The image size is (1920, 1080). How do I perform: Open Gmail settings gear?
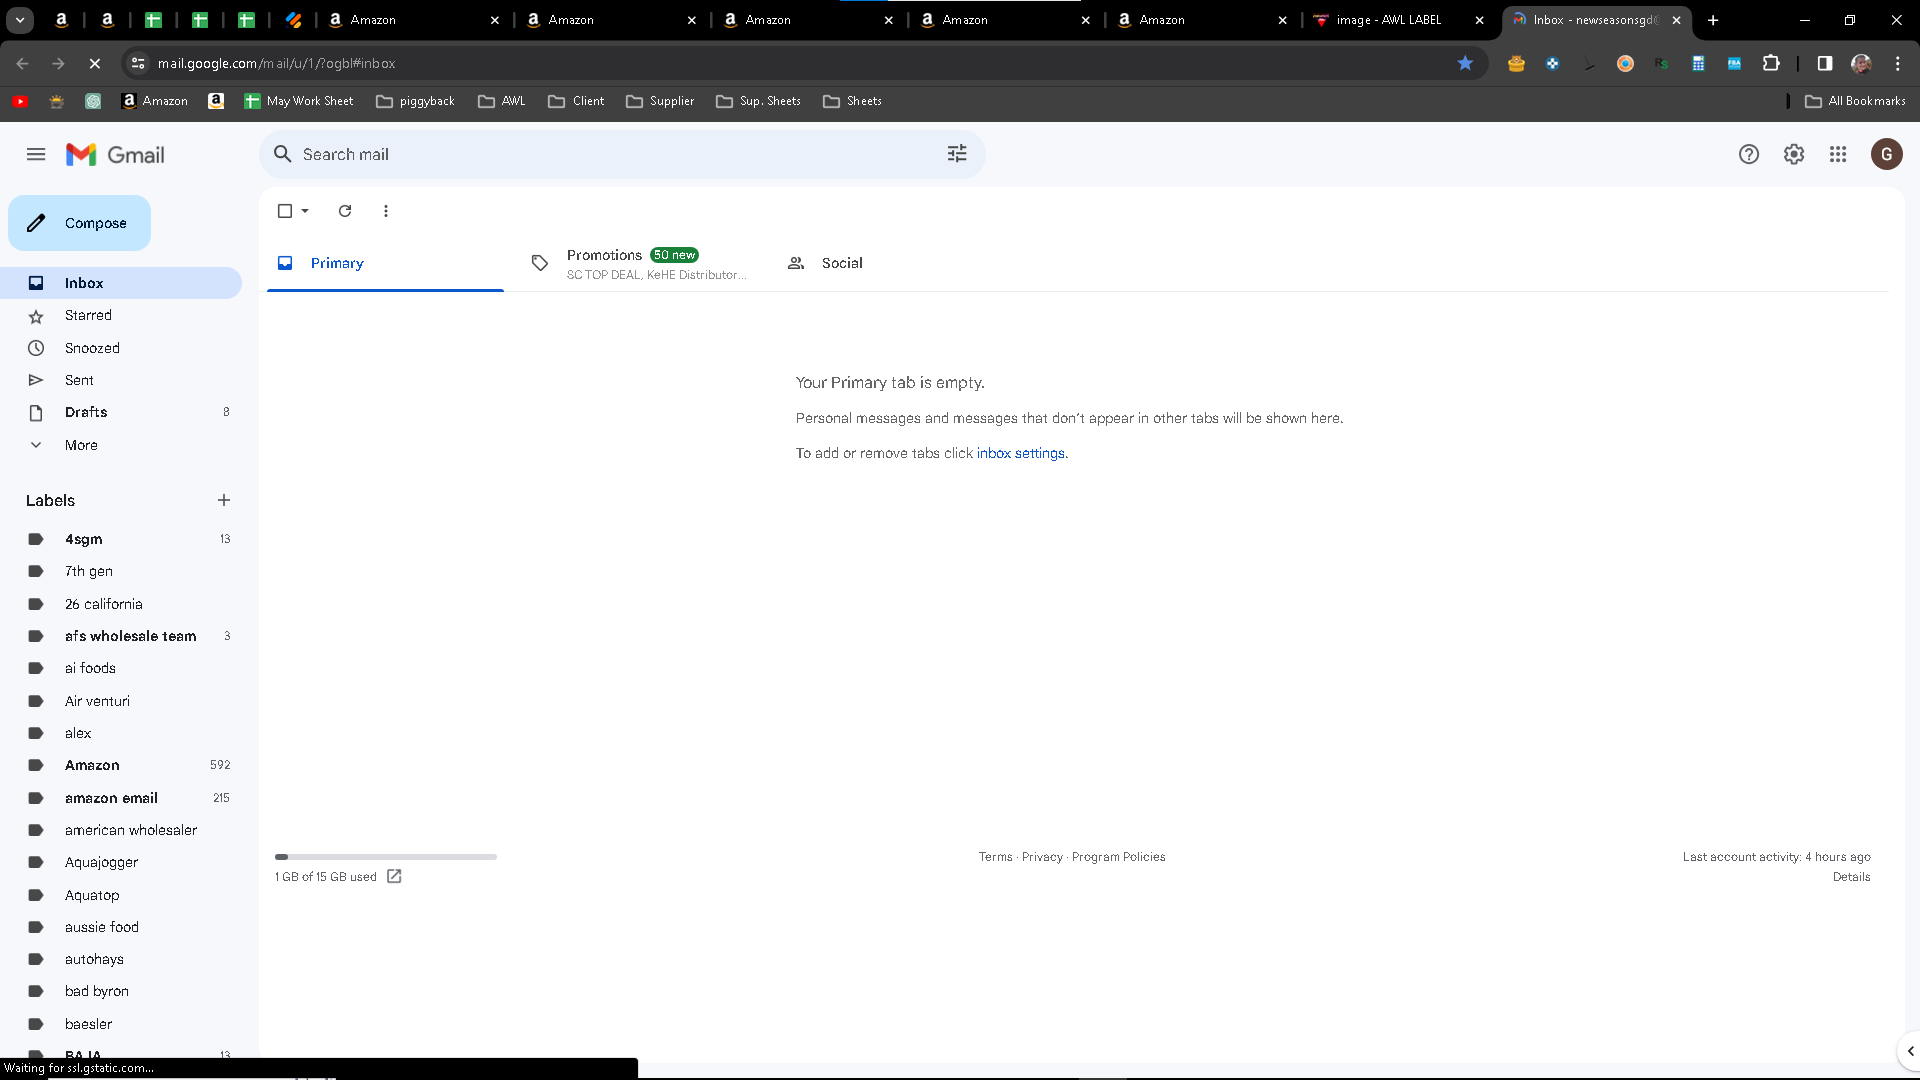[x=1794, y=154]
